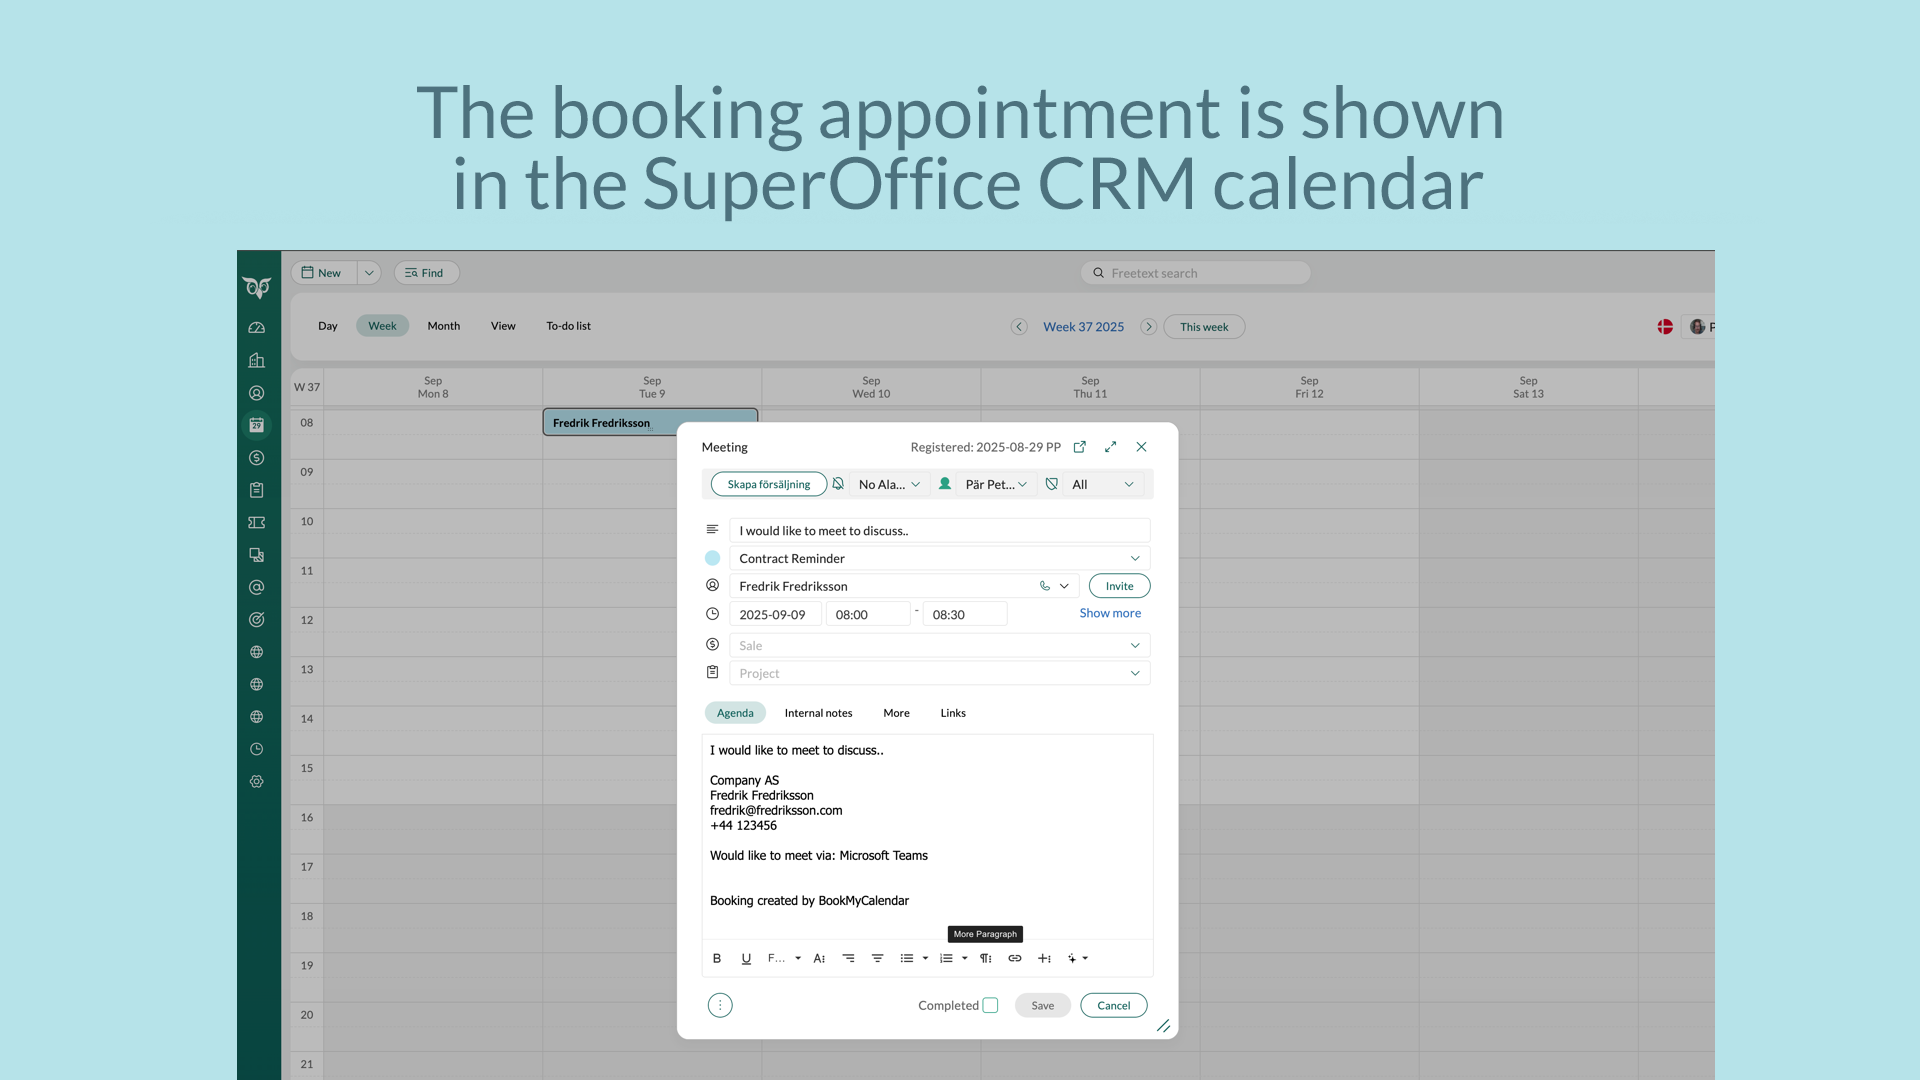Expand the Meeting dialog to full size

click(x=1111, y=447)
